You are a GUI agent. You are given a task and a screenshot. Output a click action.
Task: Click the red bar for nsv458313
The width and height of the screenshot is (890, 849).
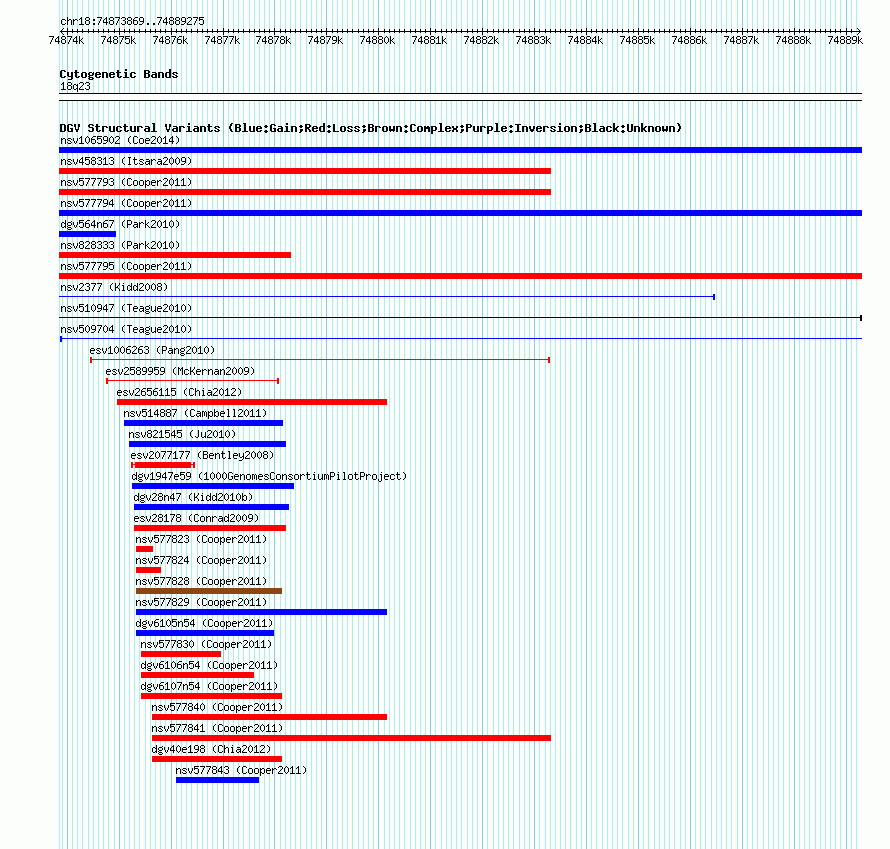305,171
